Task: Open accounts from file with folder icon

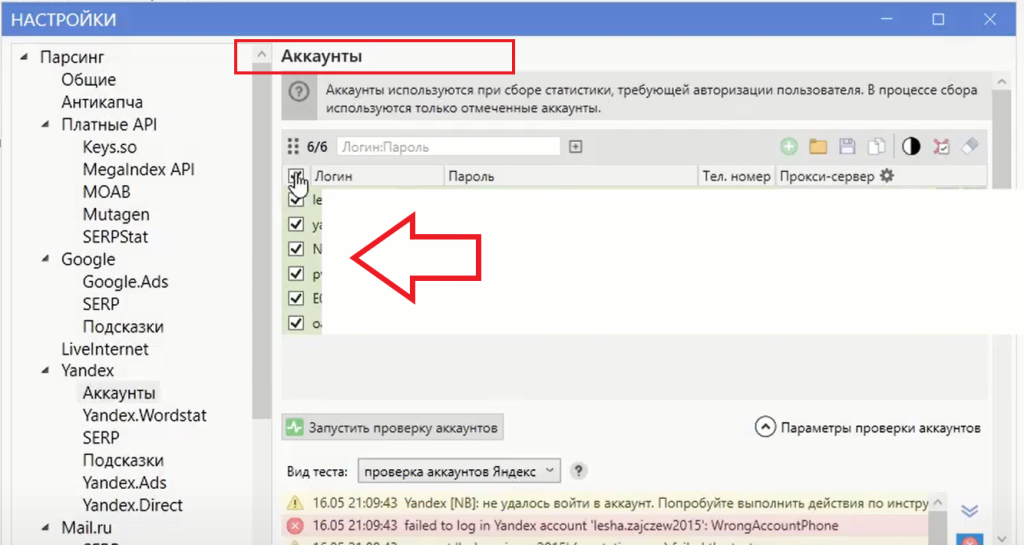Action: [x=818, y=146]
